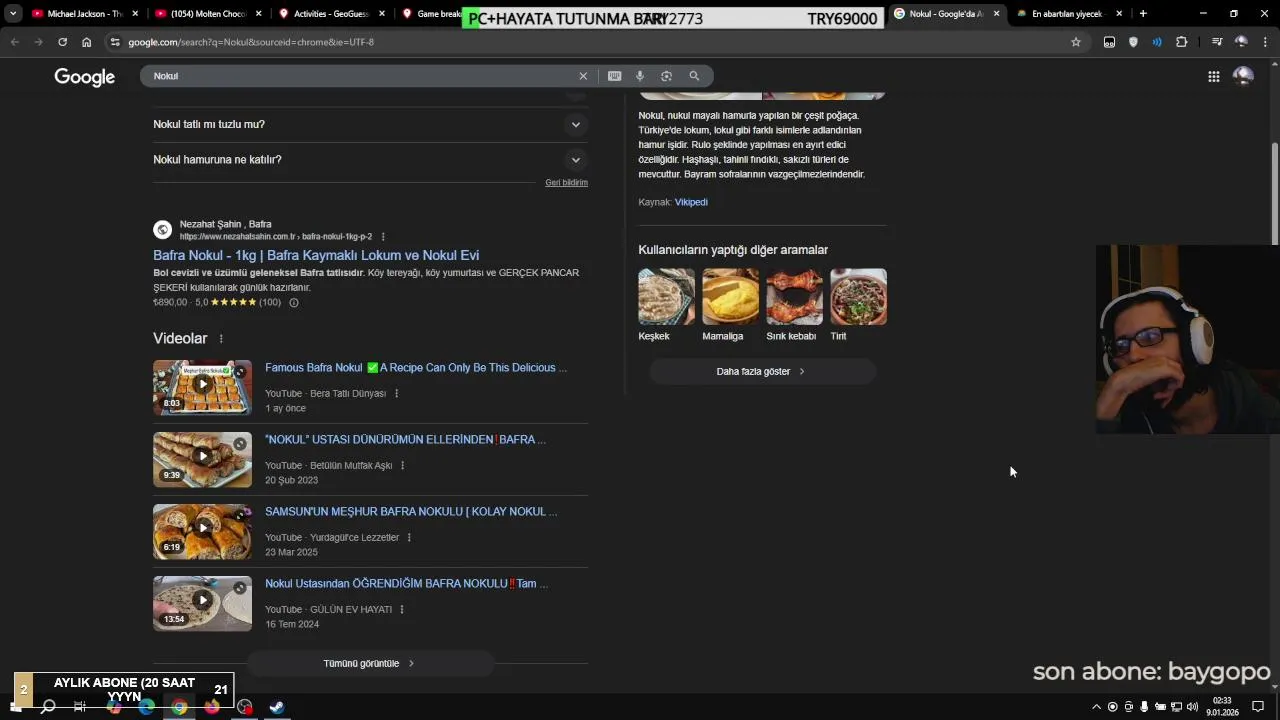Open taskbar notification center icon
The height and width of the screenshot is (720, 1280).
(x=1258, y=707)
